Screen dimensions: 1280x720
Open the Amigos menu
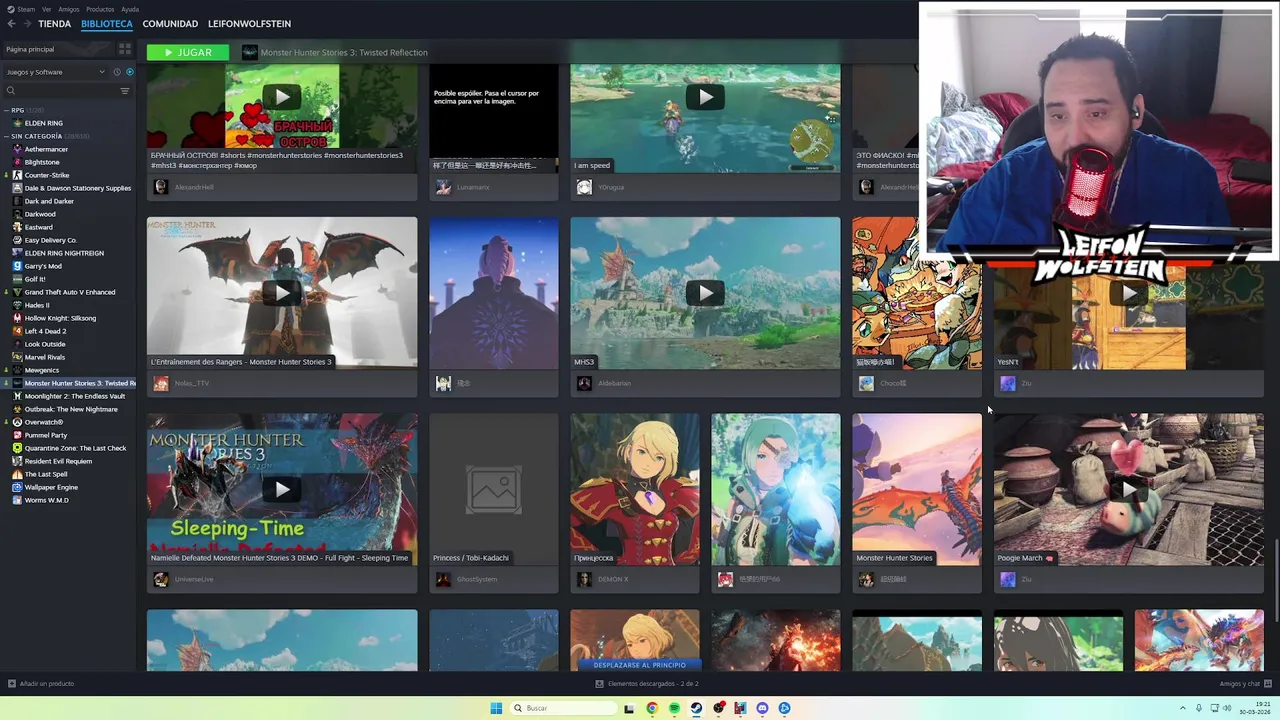(69, 9)
